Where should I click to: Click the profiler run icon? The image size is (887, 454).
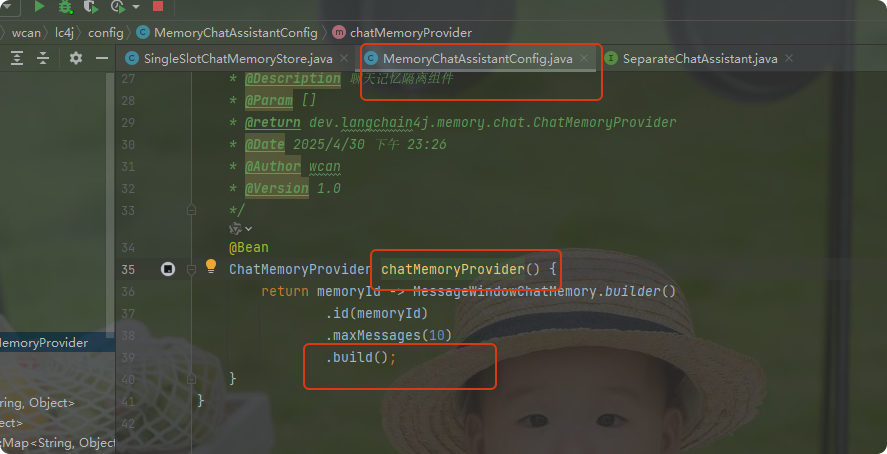tap(118, 6)
